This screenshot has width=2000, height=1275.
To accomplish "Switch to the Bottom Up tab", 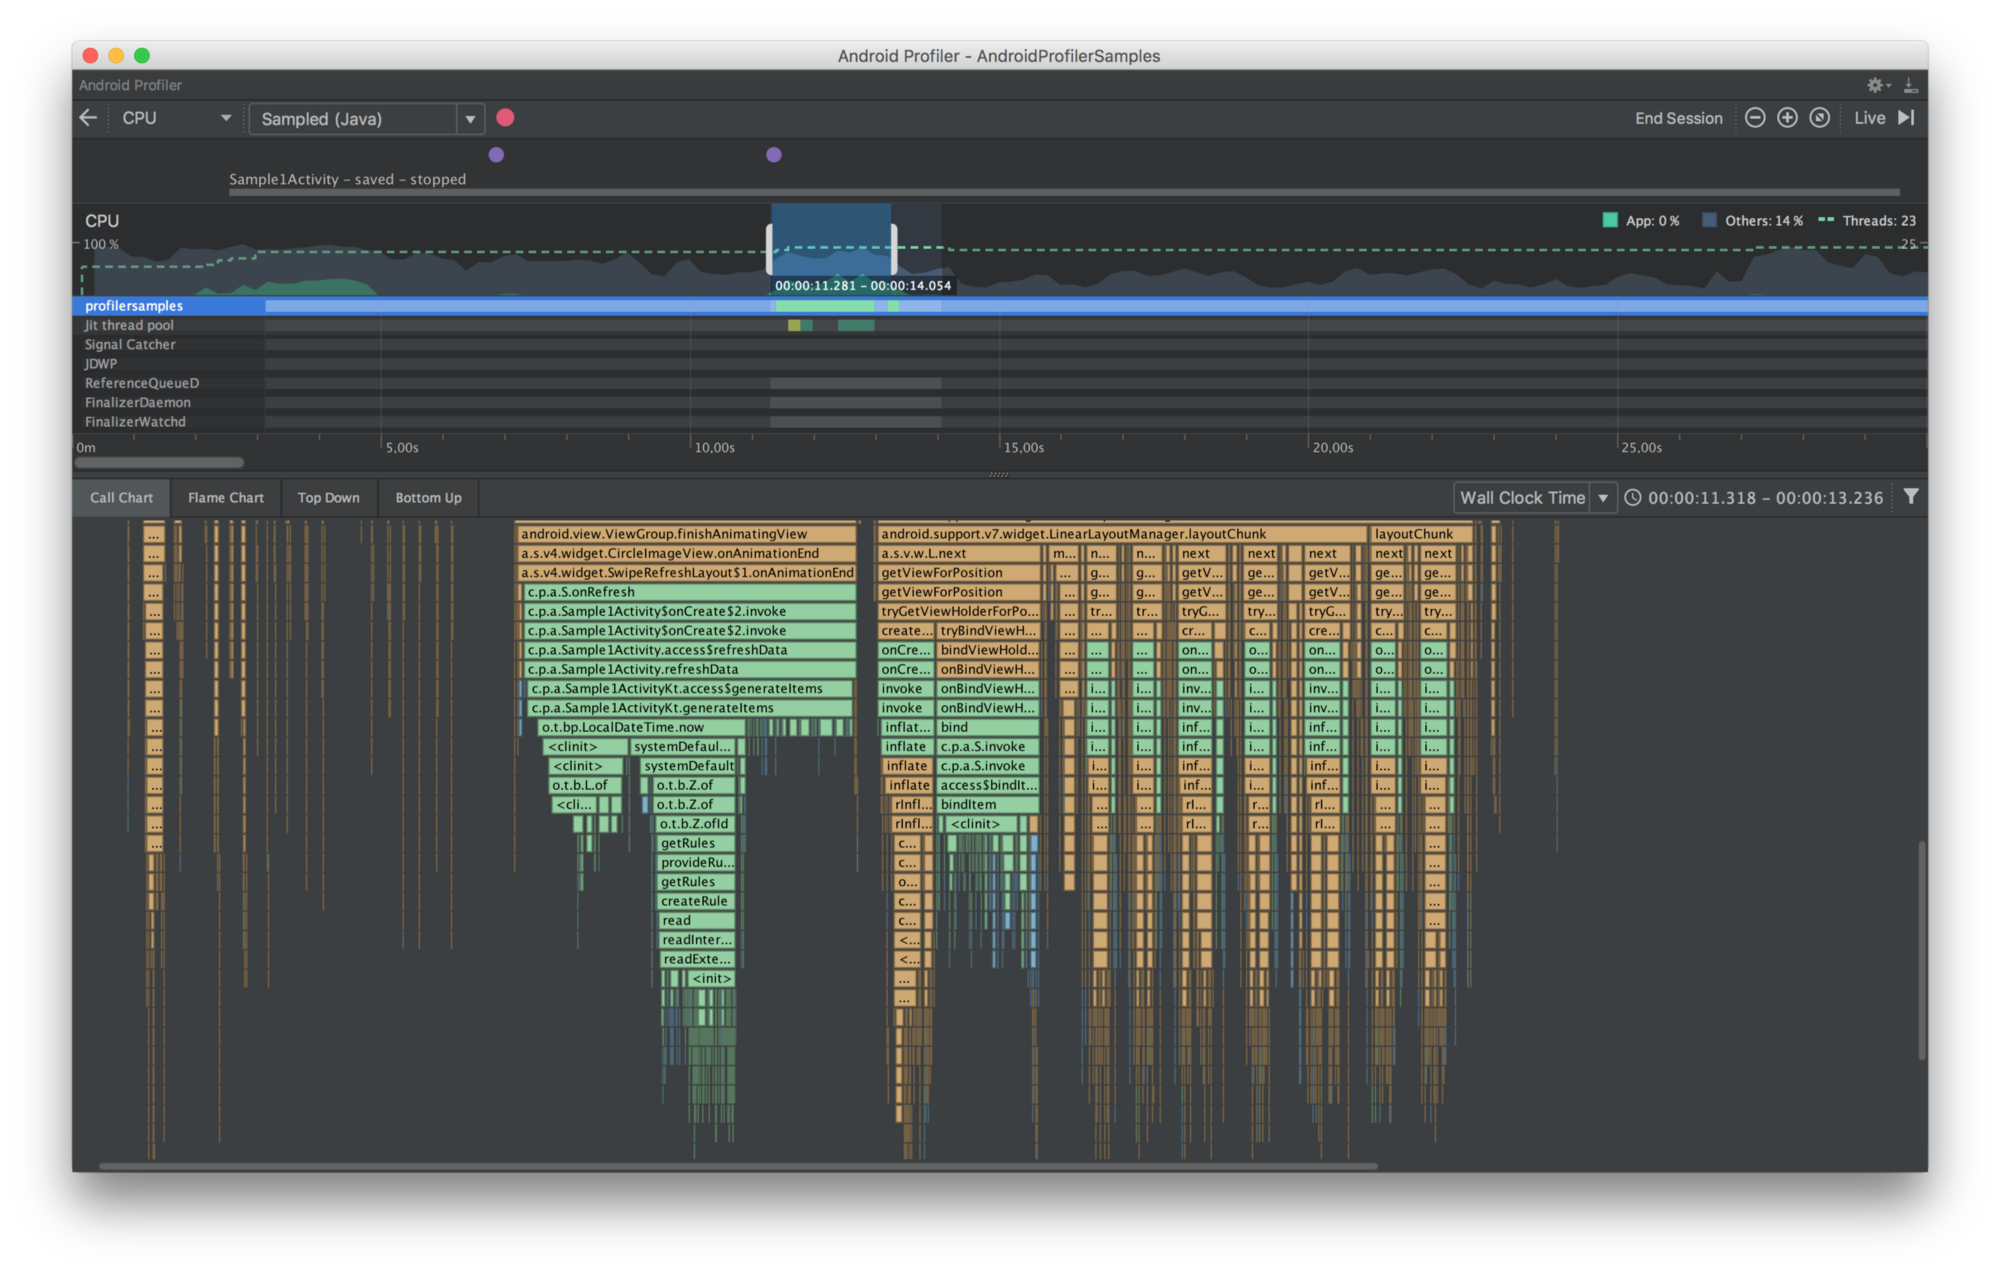I will pyautogui.click(x=427, y=497).
